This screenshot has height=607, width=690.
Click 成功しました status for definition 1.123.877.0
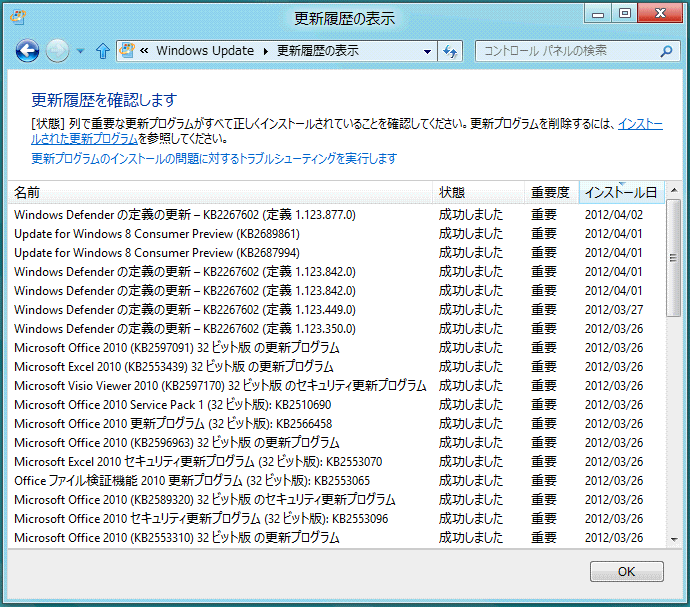tap(470, 215)
